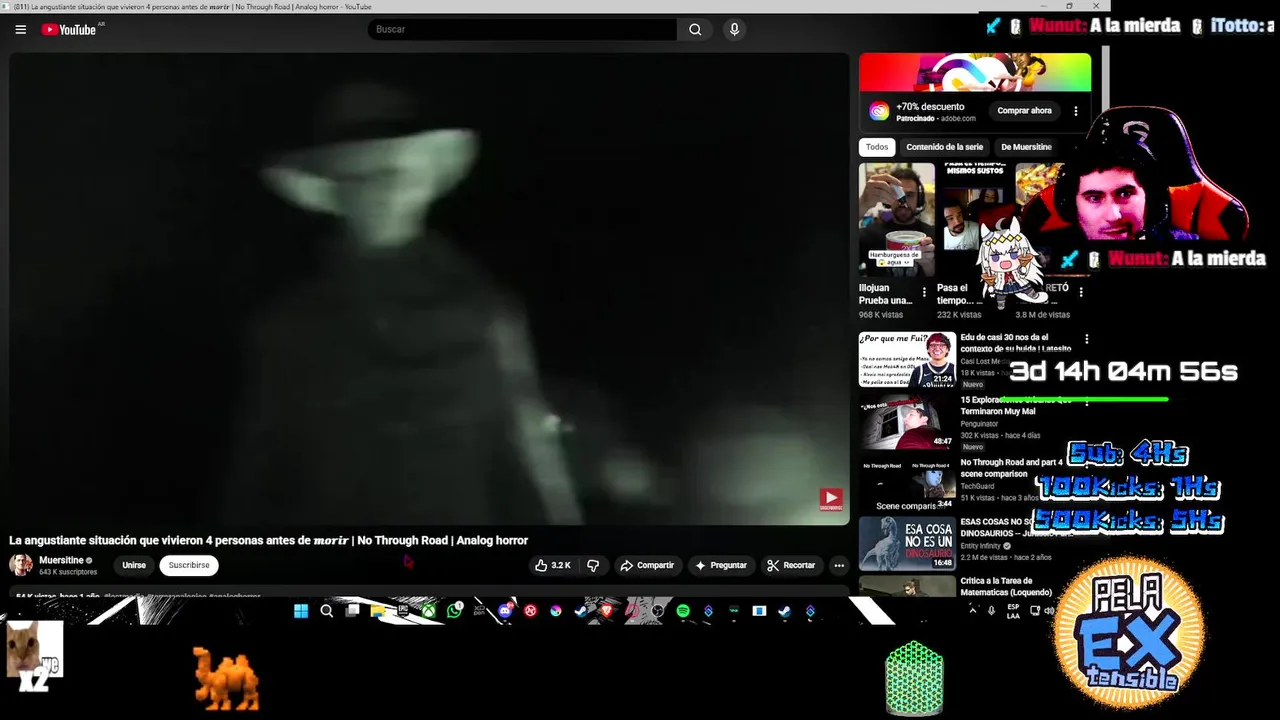Open Brave browser from the taskbar
The image size is (1280, 720).
(606, 611)
